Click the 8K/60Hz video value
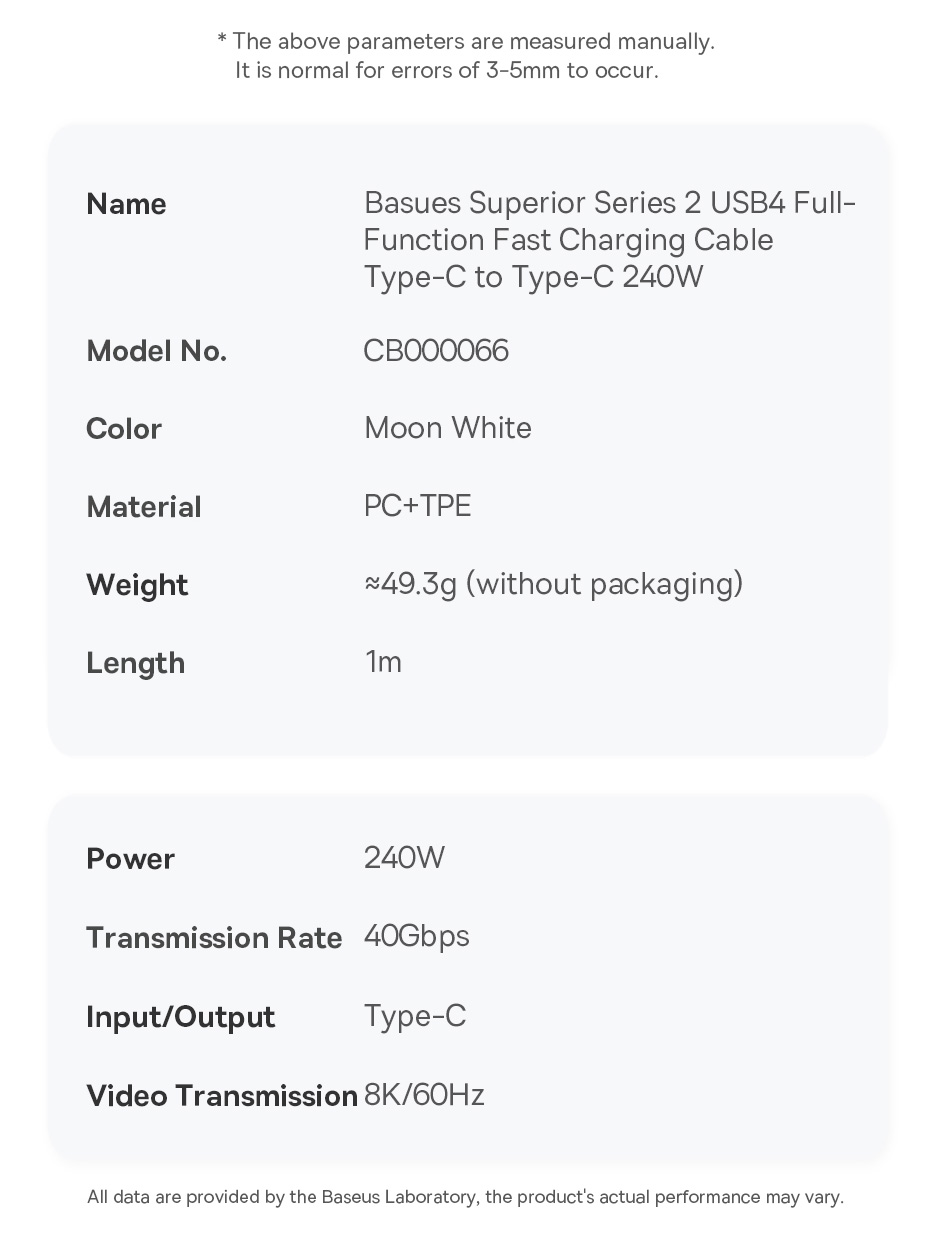 pyautogui.click(x=424, y=1095)
